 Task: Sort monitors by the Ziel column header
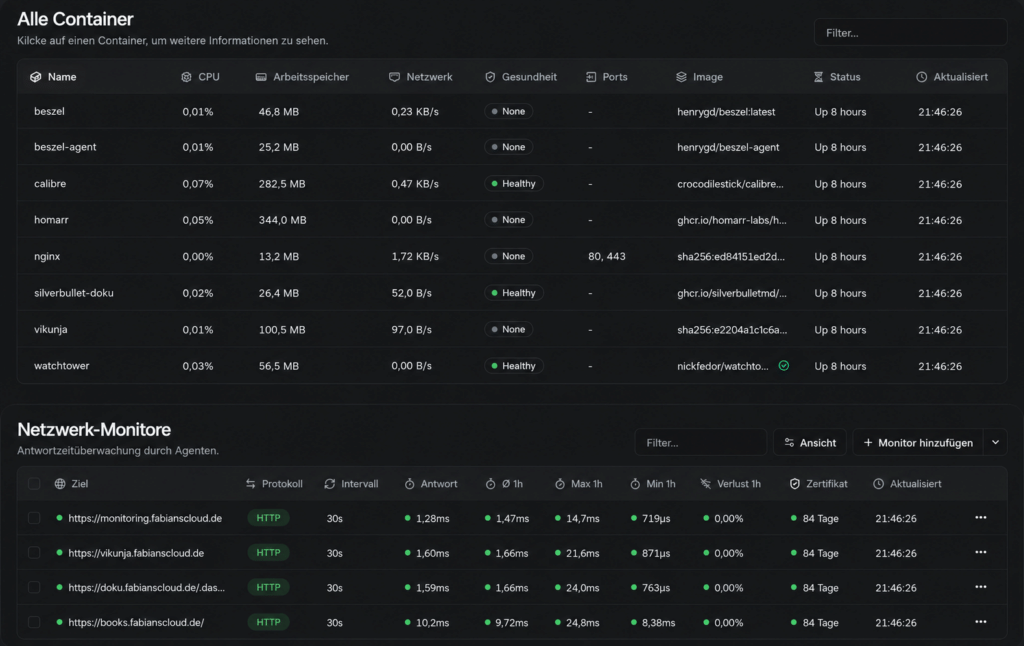(x=71, y=484)
